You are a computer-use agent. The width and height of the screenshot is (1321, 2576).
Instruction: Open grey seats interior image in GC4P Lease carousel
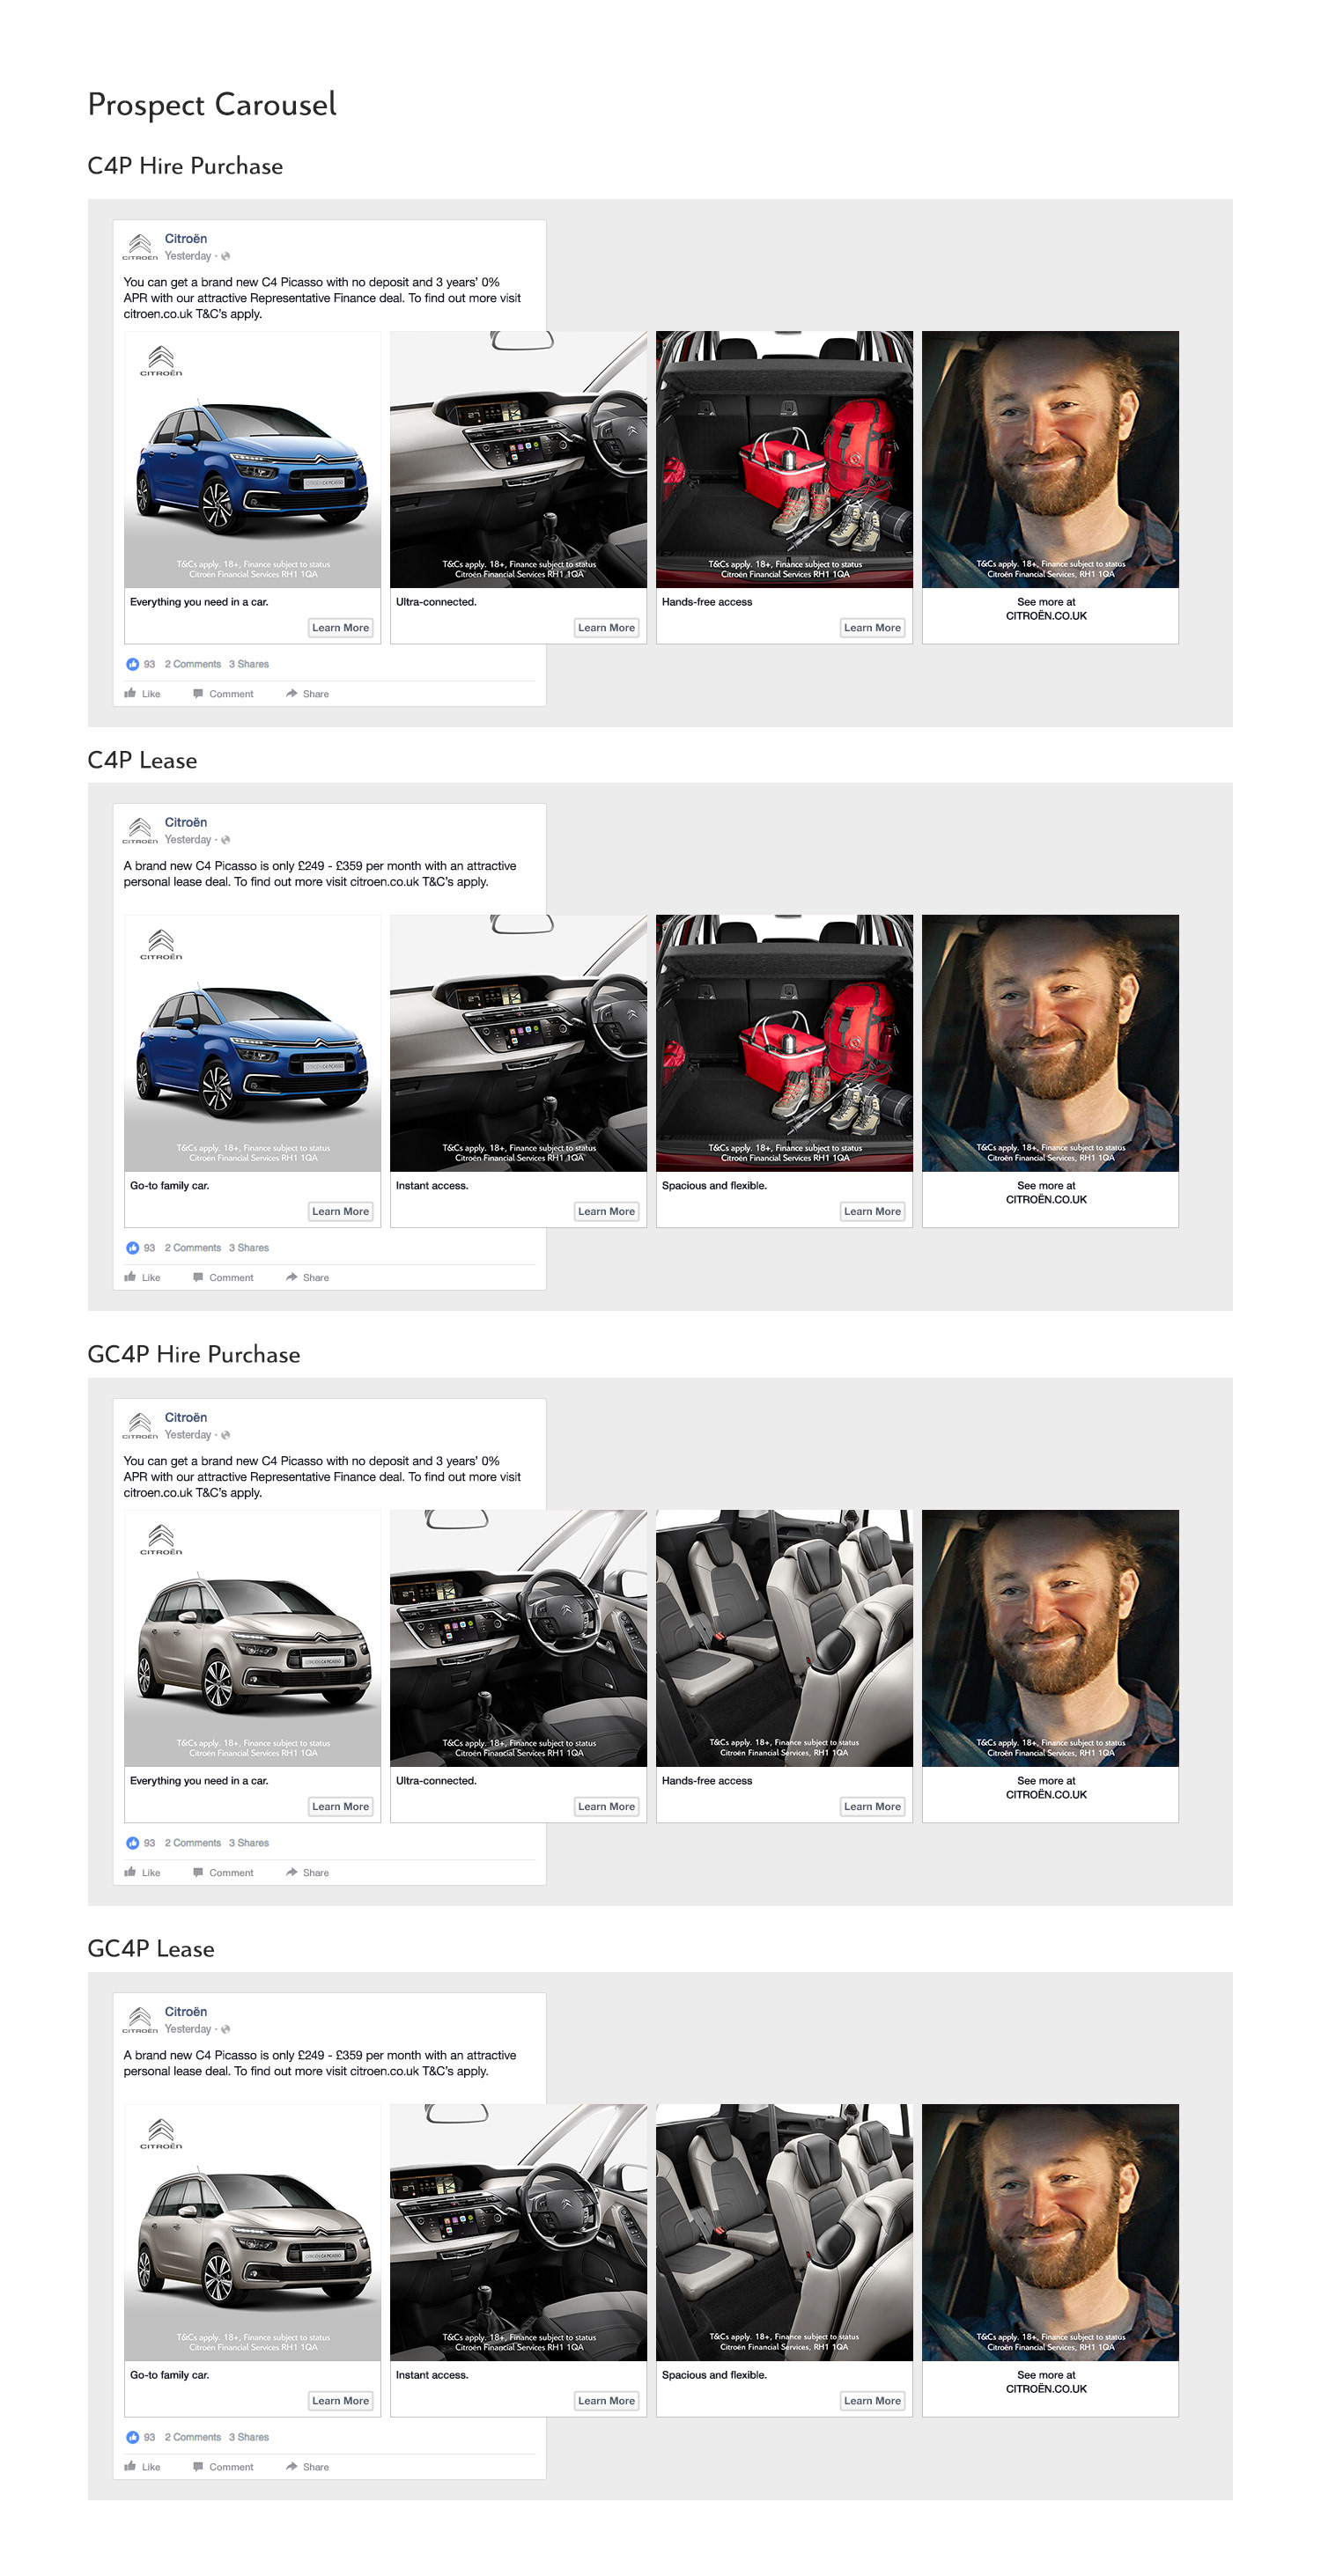tap(784, 2232)
